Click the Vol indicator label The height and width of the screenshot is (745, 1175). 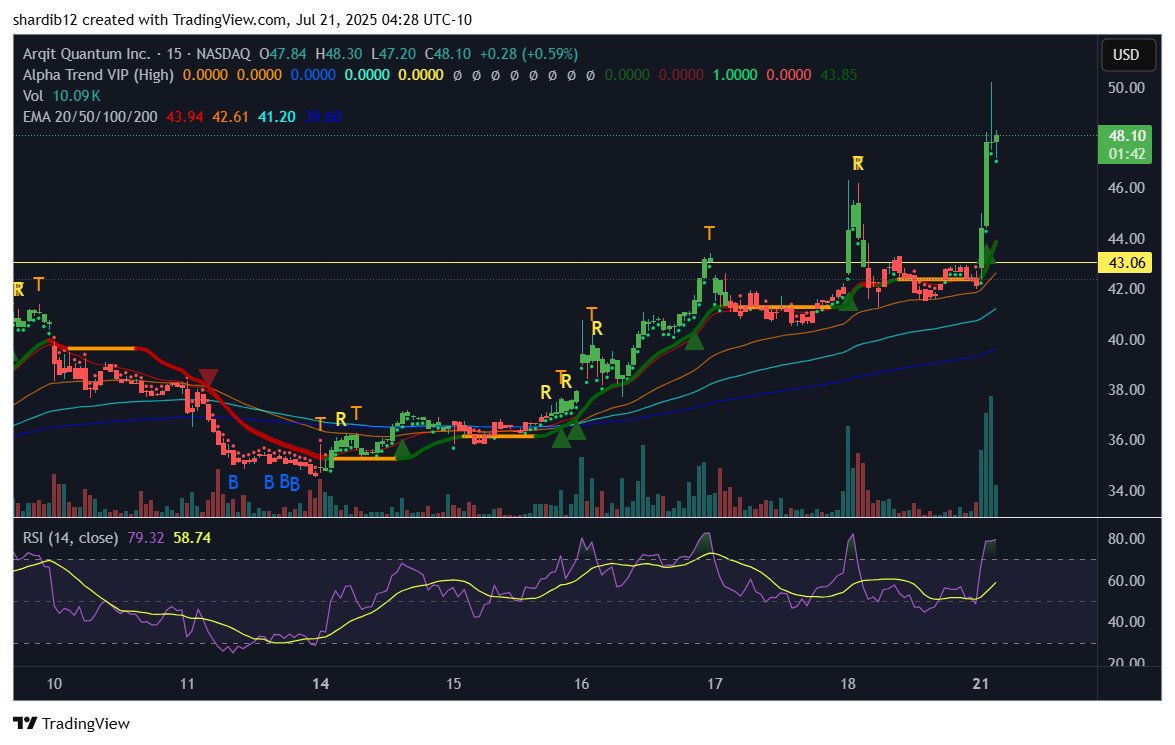(x=33, y=96)
